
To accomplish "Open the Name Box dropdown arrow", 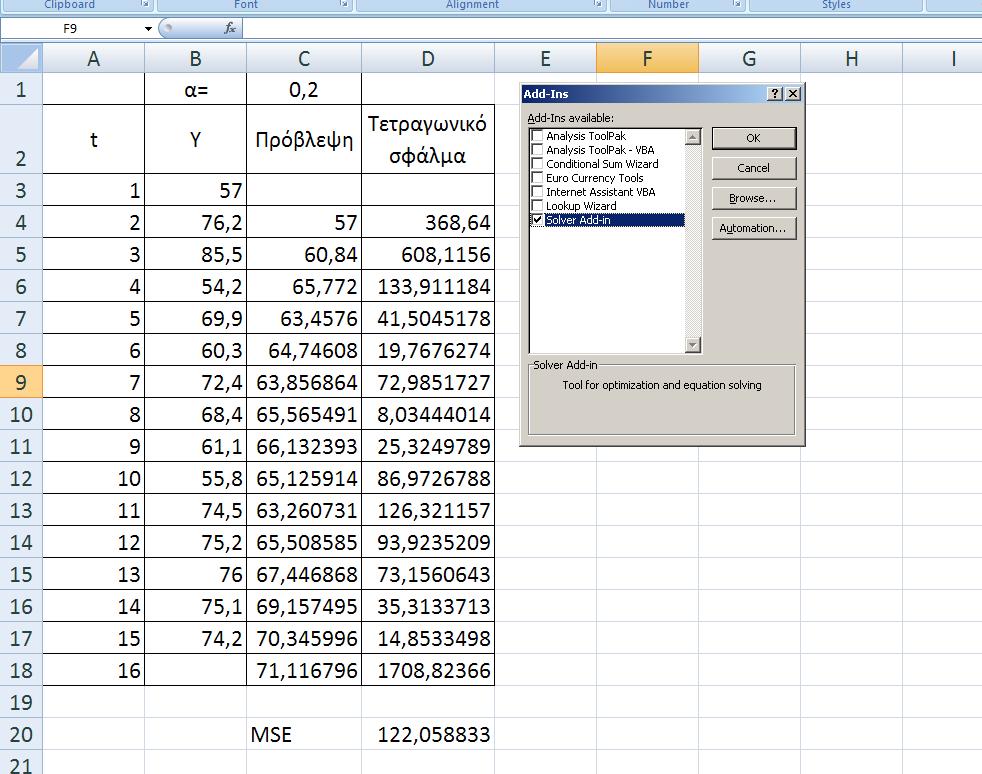I will [x=148, y=29].
